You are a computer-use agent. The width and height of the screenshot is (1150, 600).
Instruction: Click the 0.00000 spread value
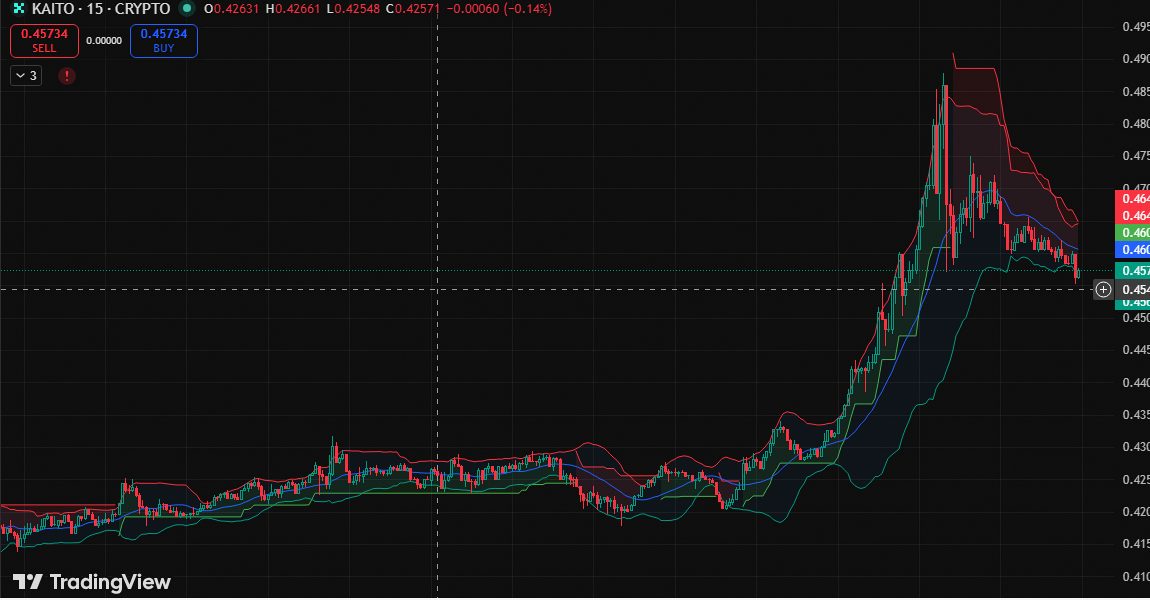pos(104,41)
